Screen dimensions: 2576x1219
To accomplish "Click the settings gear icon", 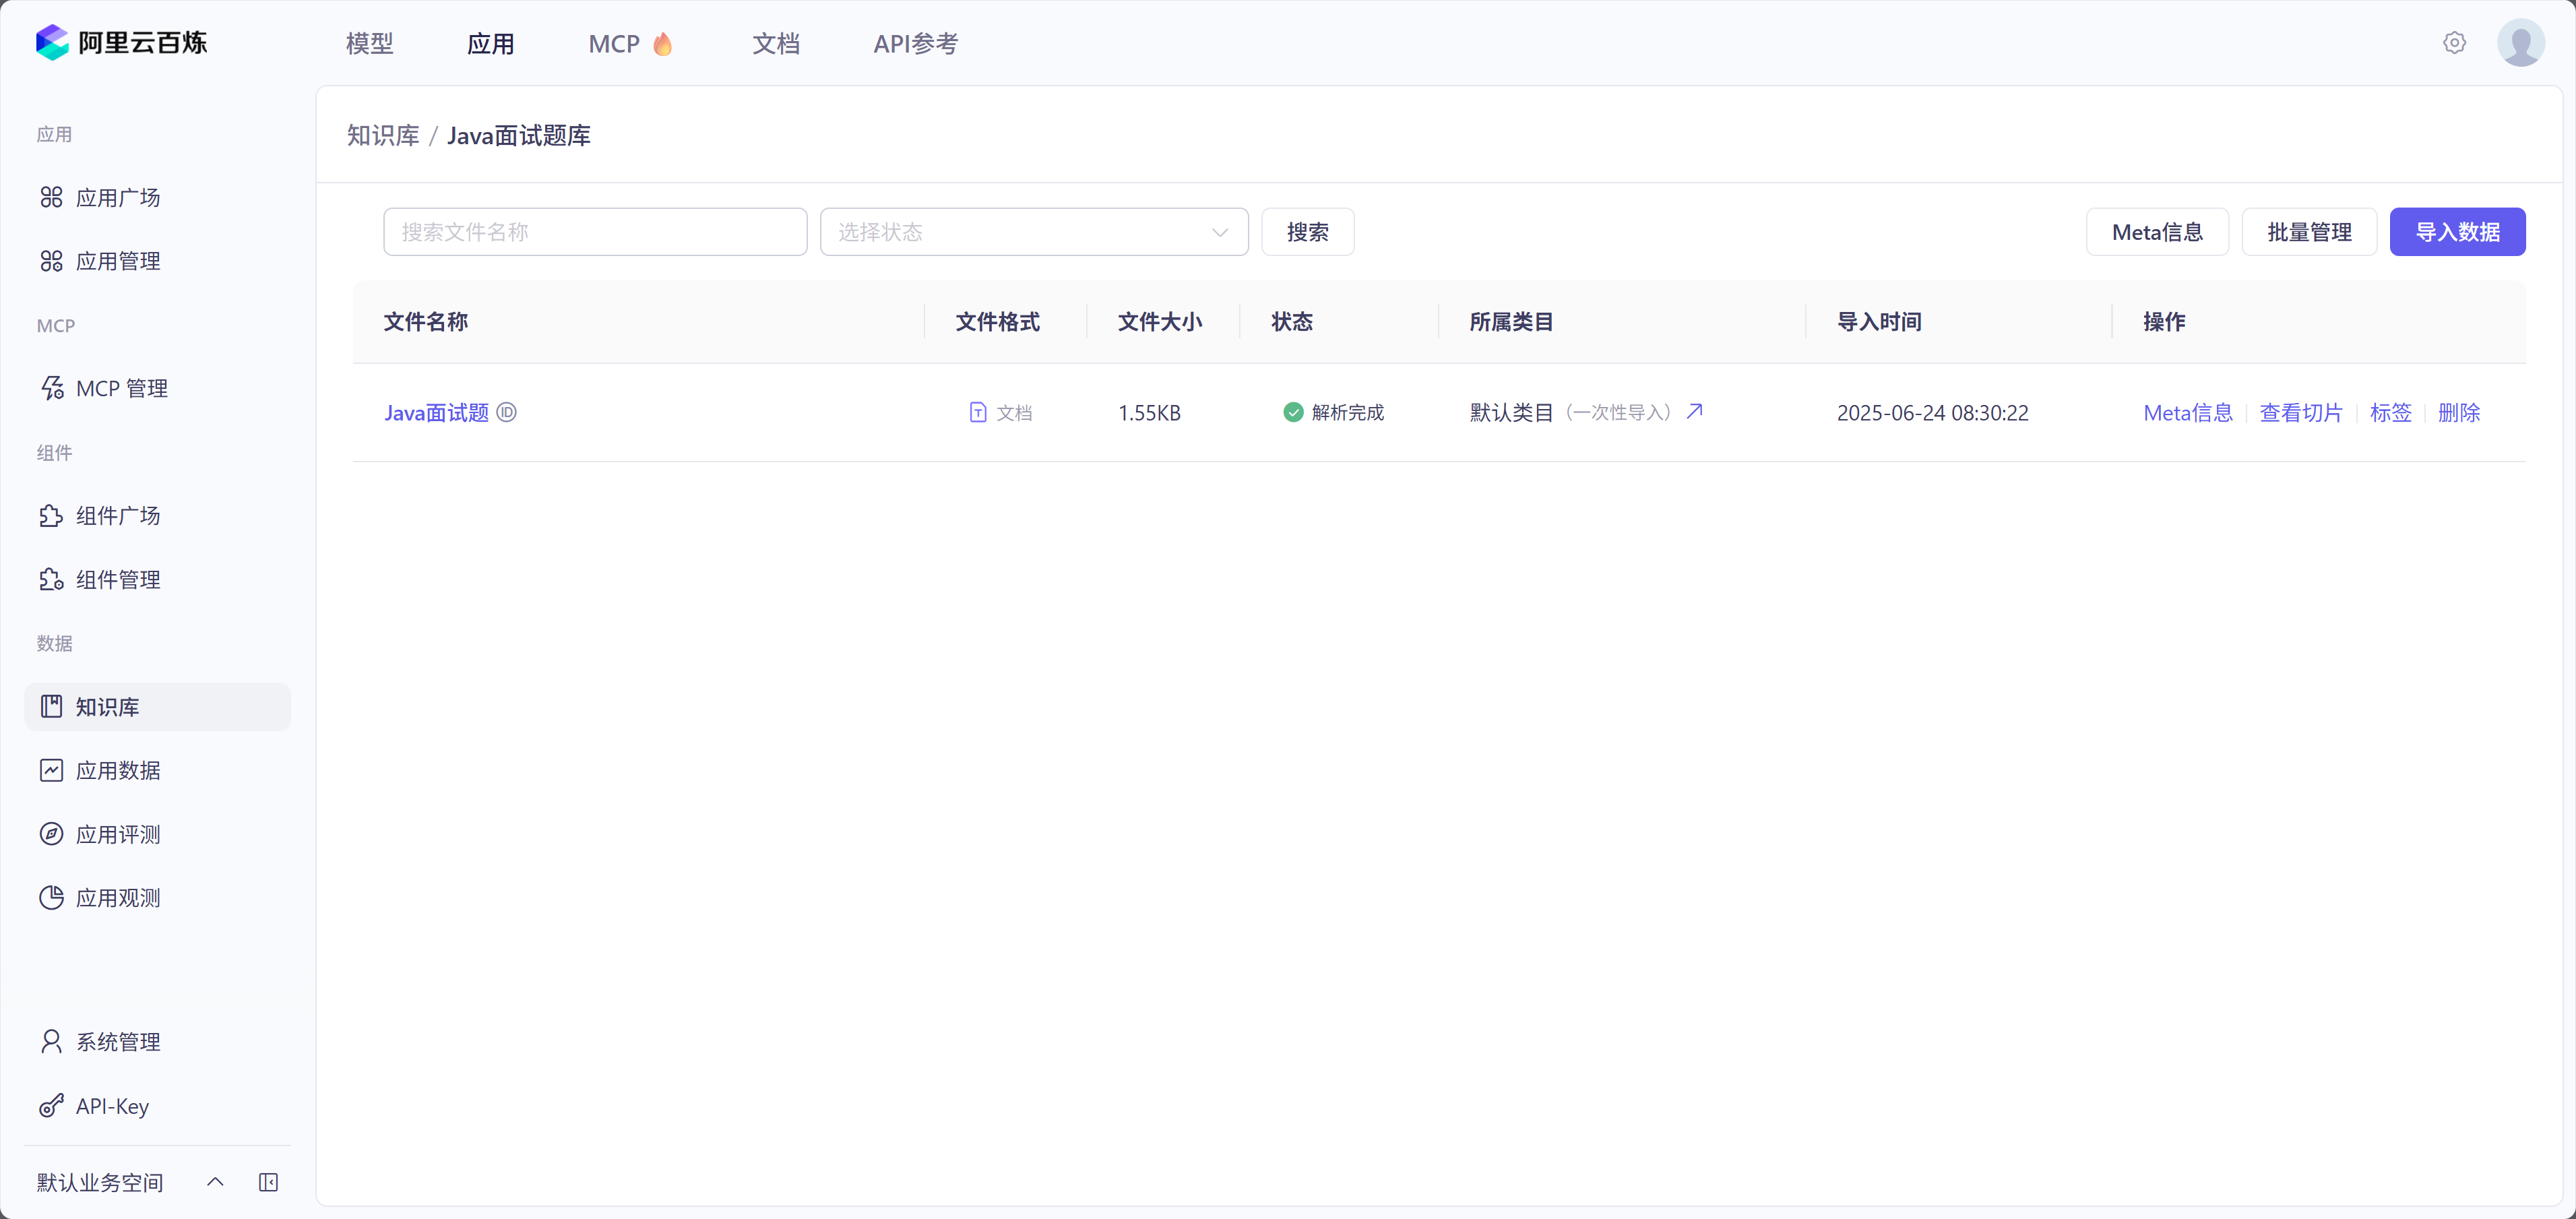I will [2454, 43].
